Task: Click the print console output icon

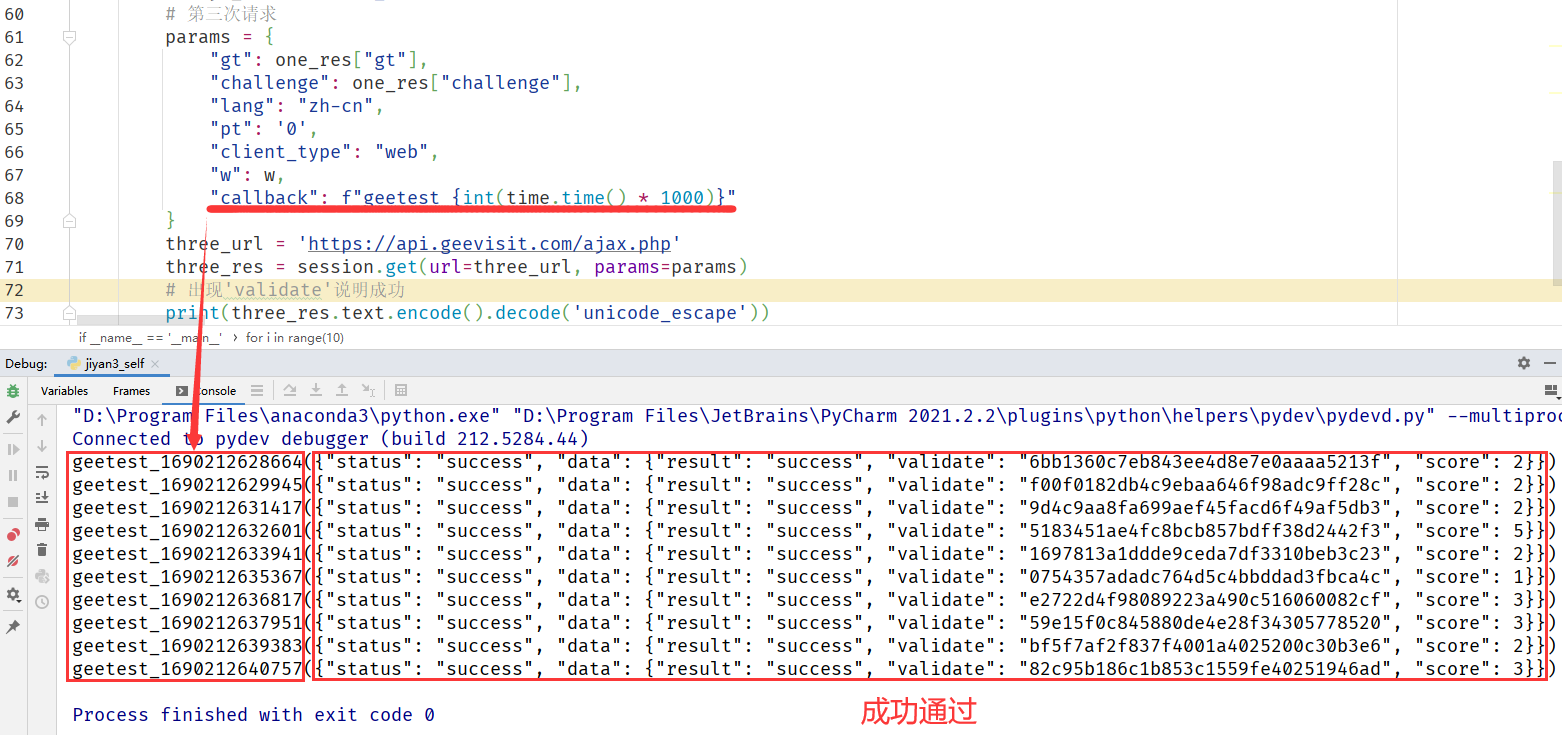Action: point(42,524)
